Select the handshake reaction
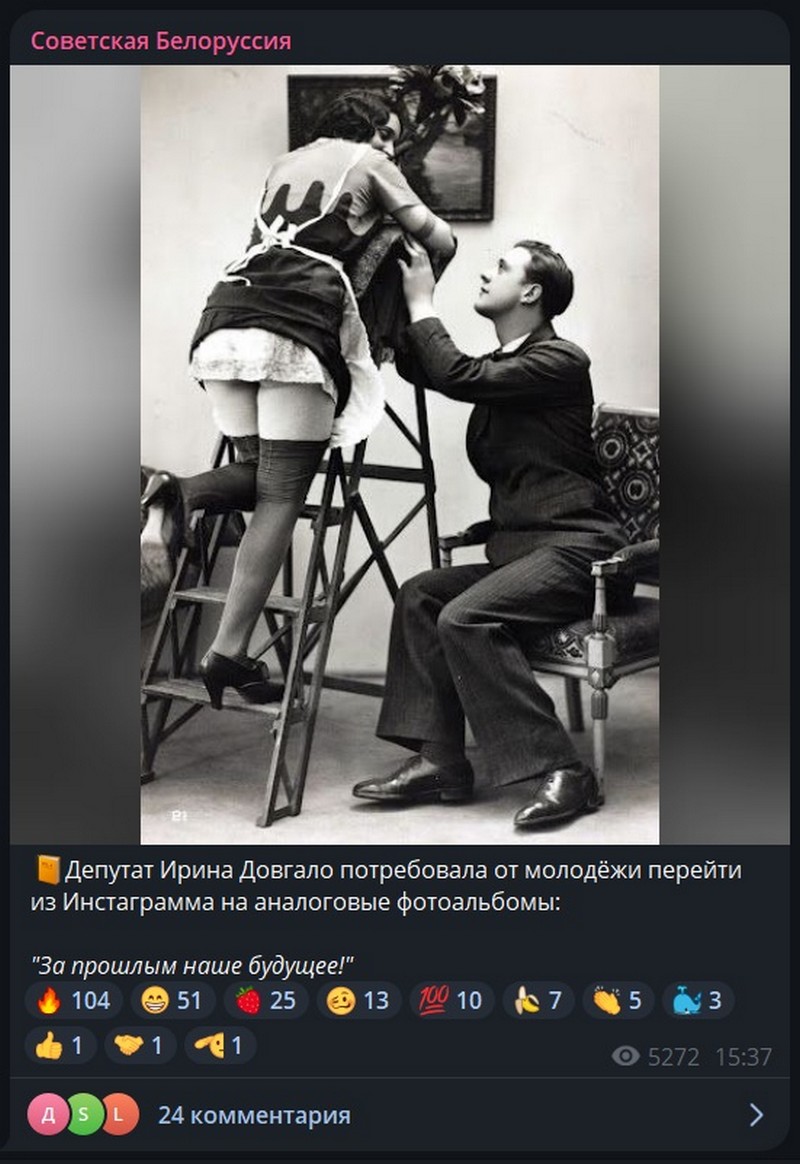 point(140,1044)
